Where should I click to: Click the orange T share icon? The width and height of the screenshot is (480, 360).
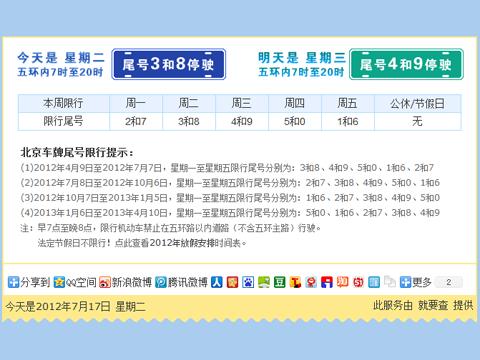(x=295, y=282)
